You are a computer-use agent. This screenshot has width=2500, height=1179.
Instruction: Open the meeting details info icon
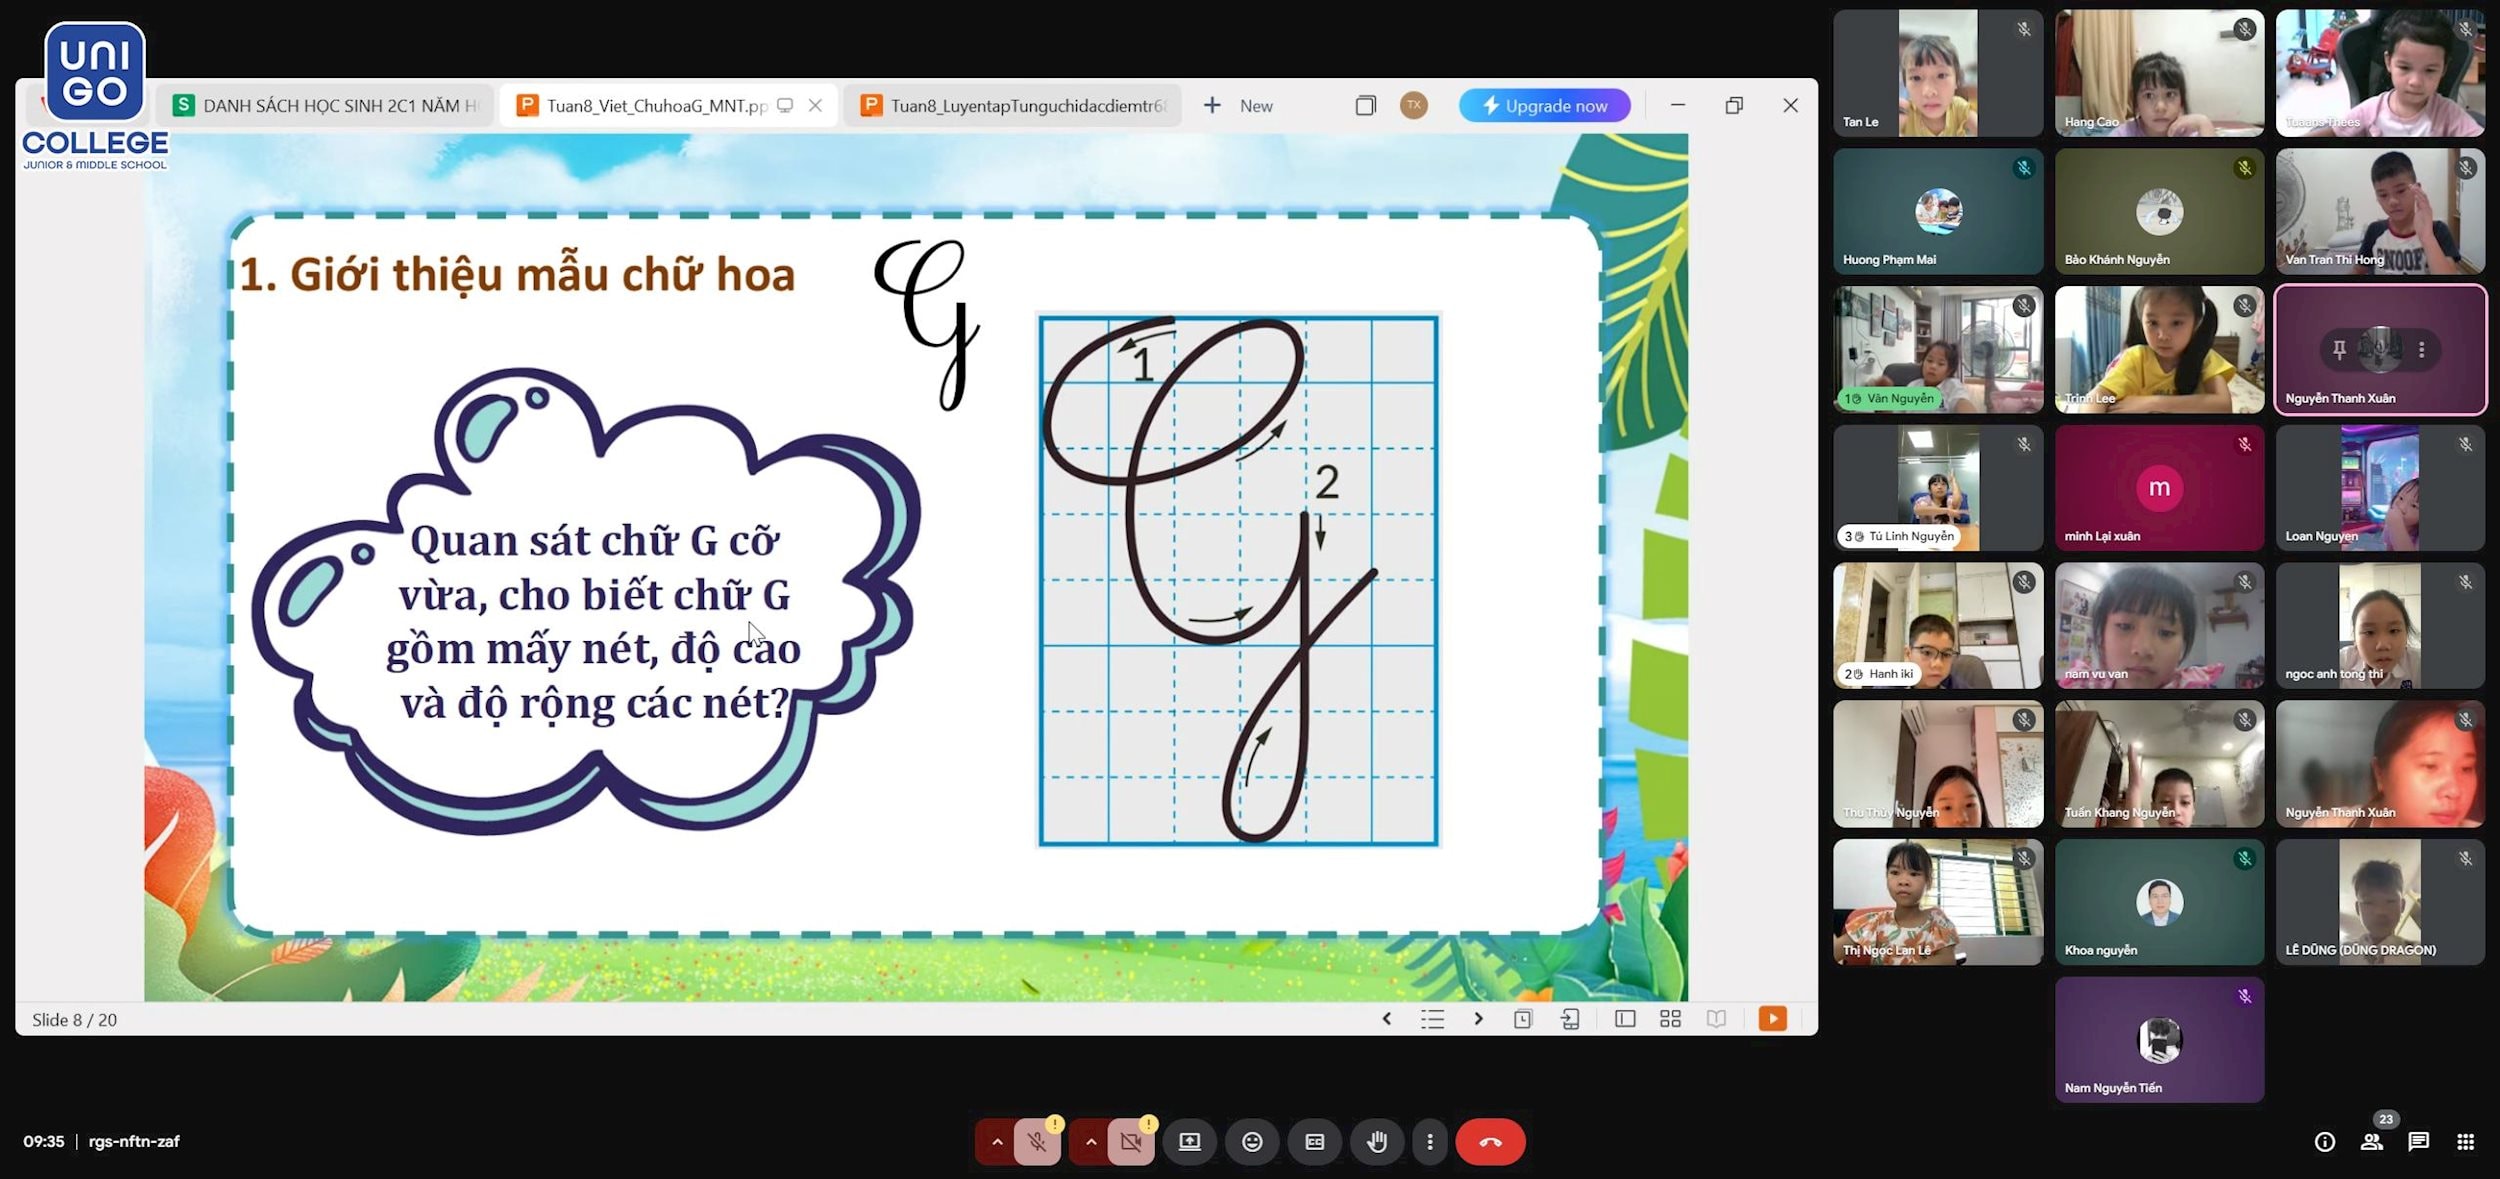coord(2325,1142)
